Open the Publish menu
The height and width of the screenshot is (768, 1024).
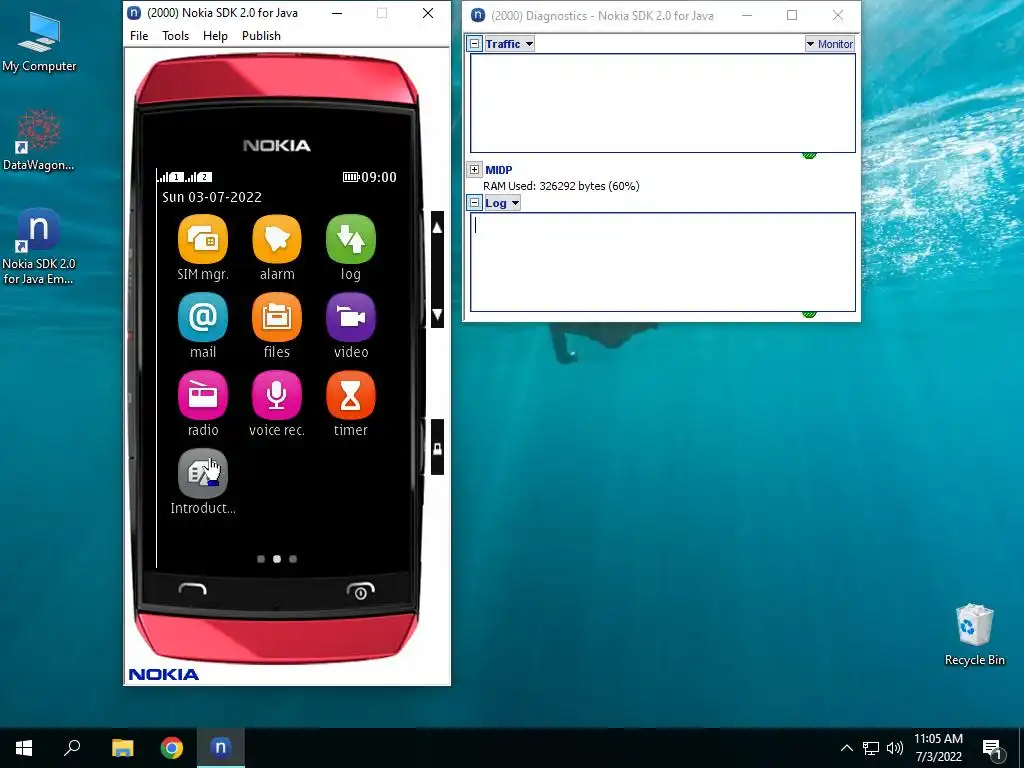click(x=261, y=36)
